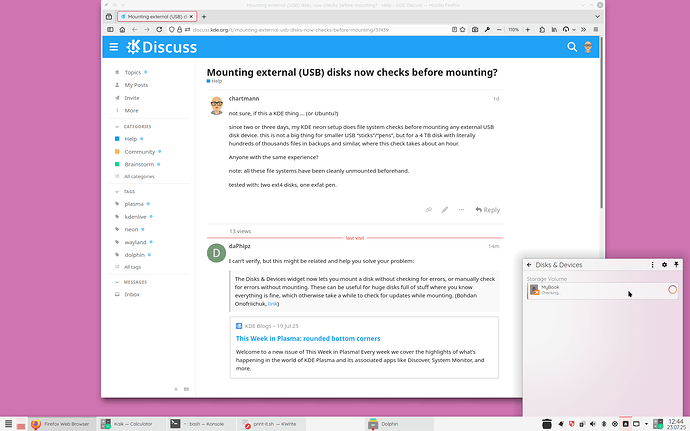
Task: Pin the Disks & Devices popup open
Action: [x=677, y=265]
